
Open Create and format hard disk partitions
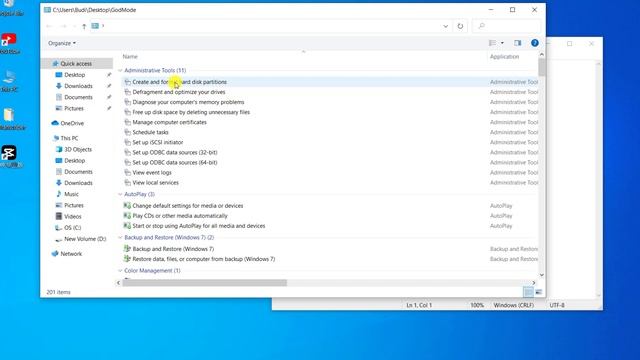179,82
